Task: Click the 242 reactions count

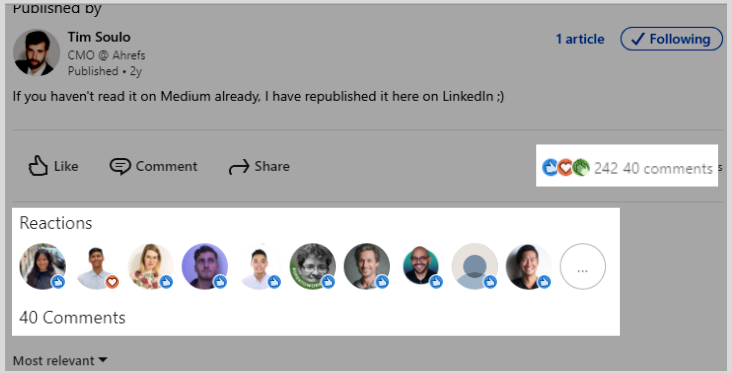Action: (x=605, y=168)
